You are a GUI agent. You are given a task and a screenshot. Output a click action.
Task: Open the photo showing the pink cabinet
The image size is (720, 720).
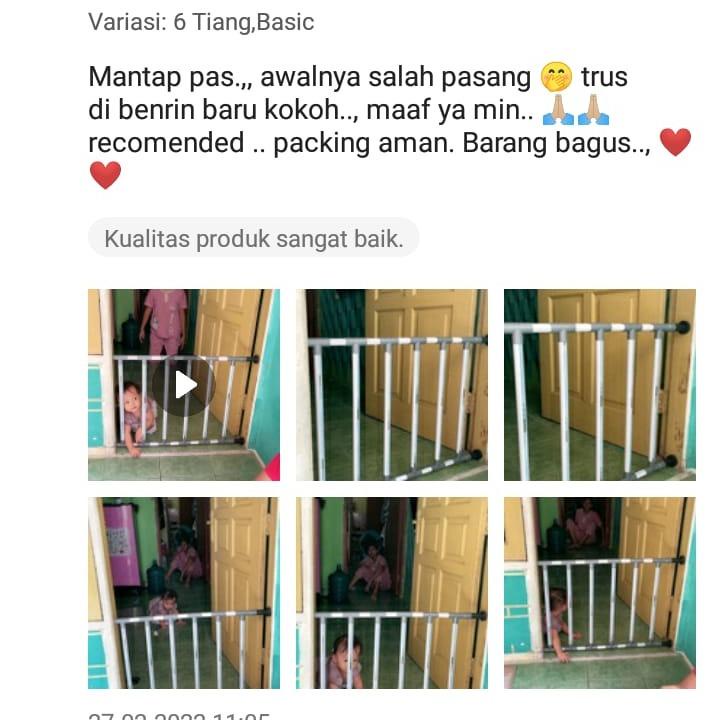click(184, 593)
